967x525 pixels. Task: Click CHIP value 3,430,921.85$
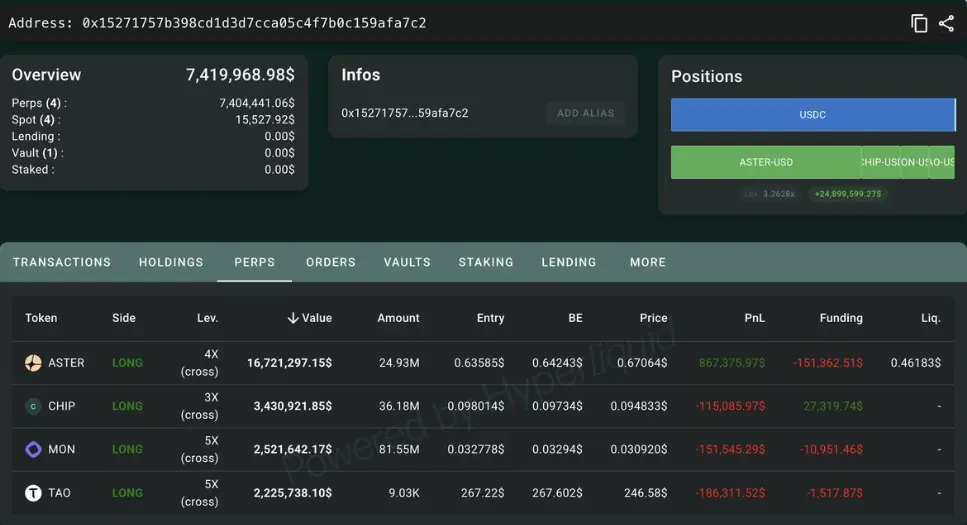pos(292,406)
